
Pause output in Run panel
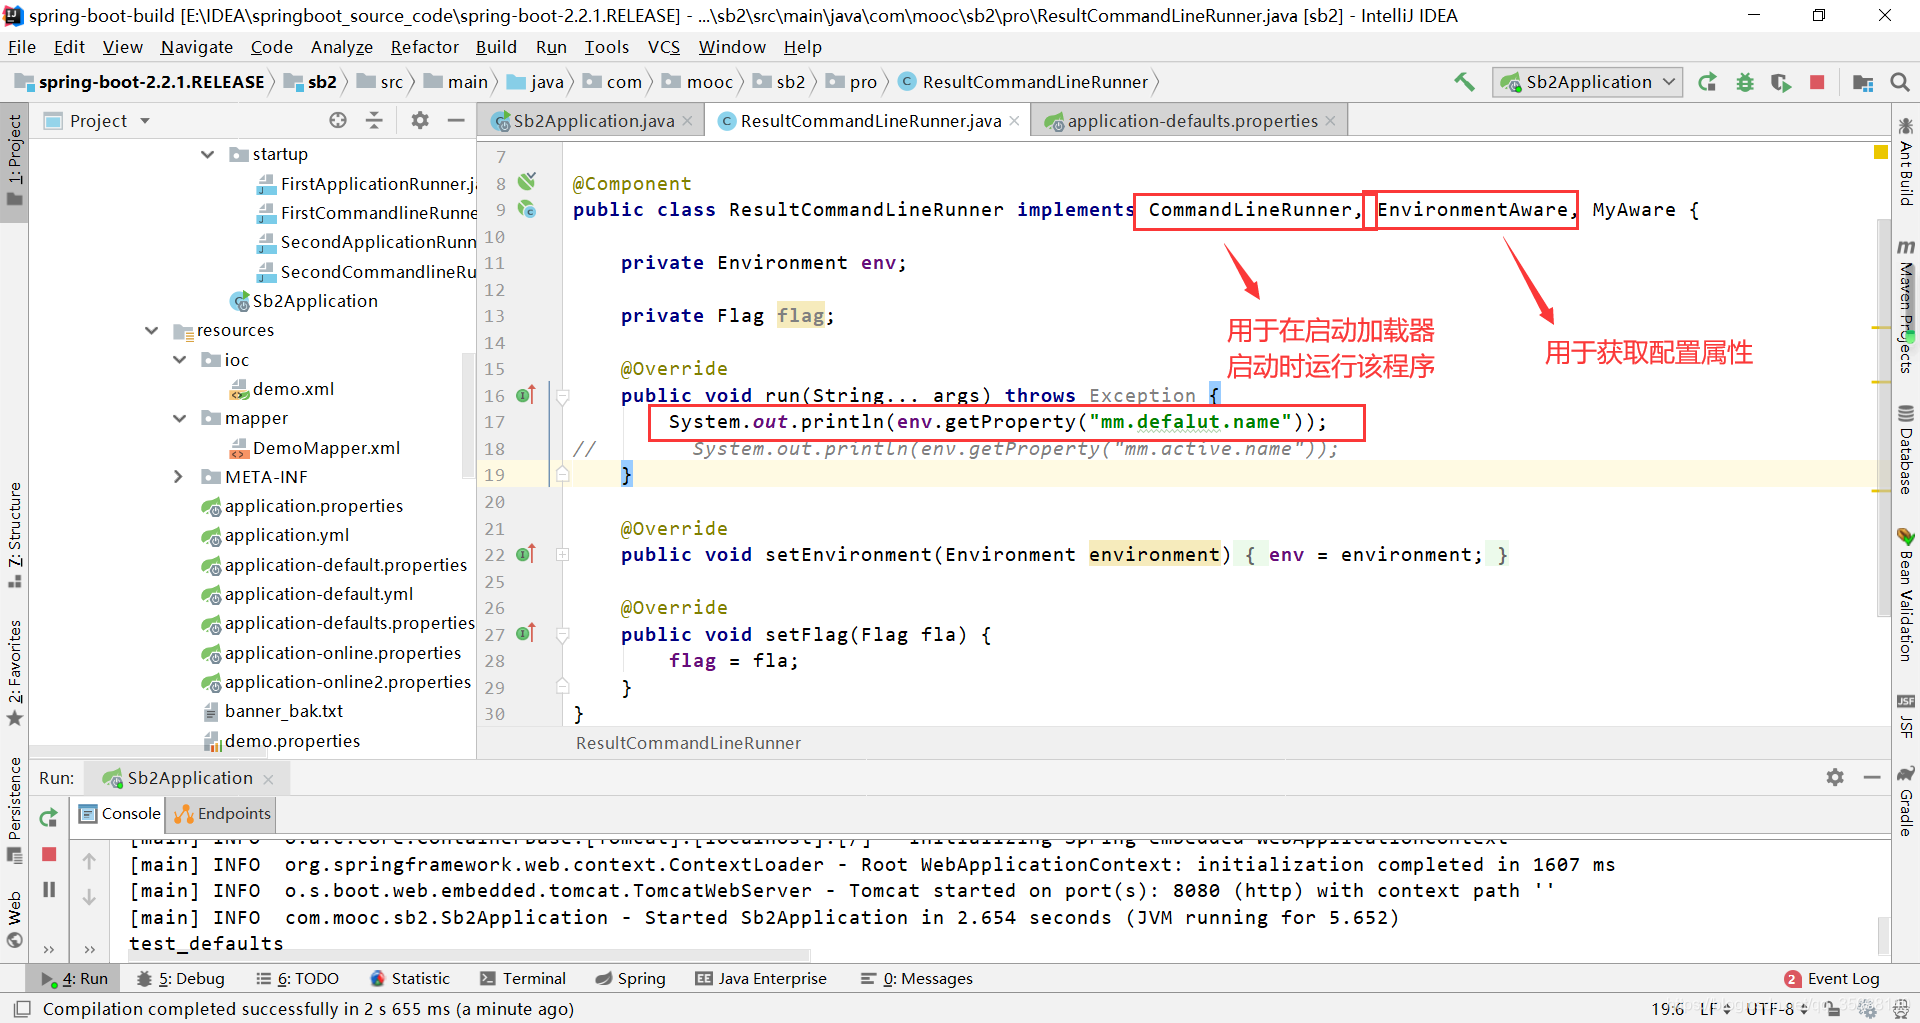[49, 889]
